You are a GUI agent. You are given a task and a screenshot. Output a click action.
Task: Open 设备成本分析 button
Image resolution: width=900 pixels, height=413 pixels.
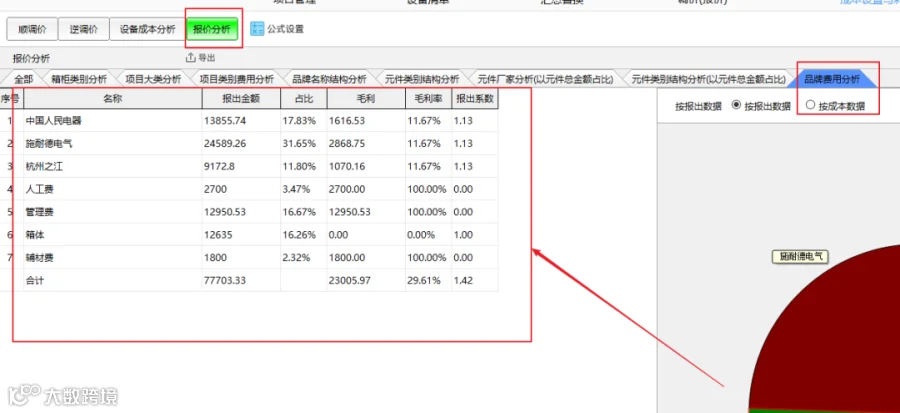[x=147, y=29]
